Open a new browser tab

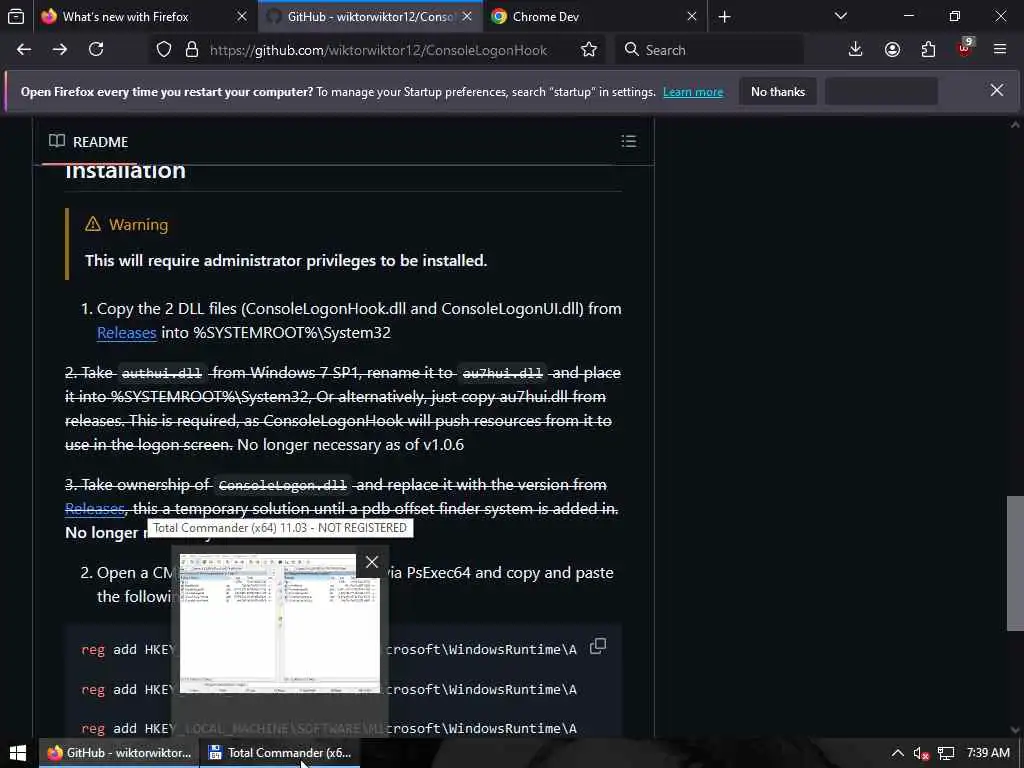pyautogui.click(x=724, y=17)
